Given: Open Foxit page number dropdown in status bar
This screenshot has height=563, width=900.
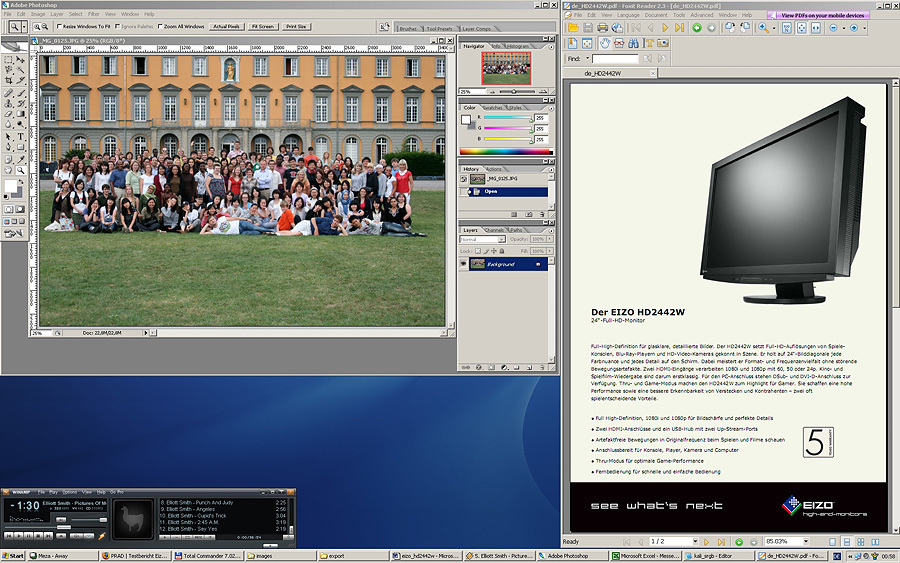Looking at the screenshot, I should (x=695, y=541).
